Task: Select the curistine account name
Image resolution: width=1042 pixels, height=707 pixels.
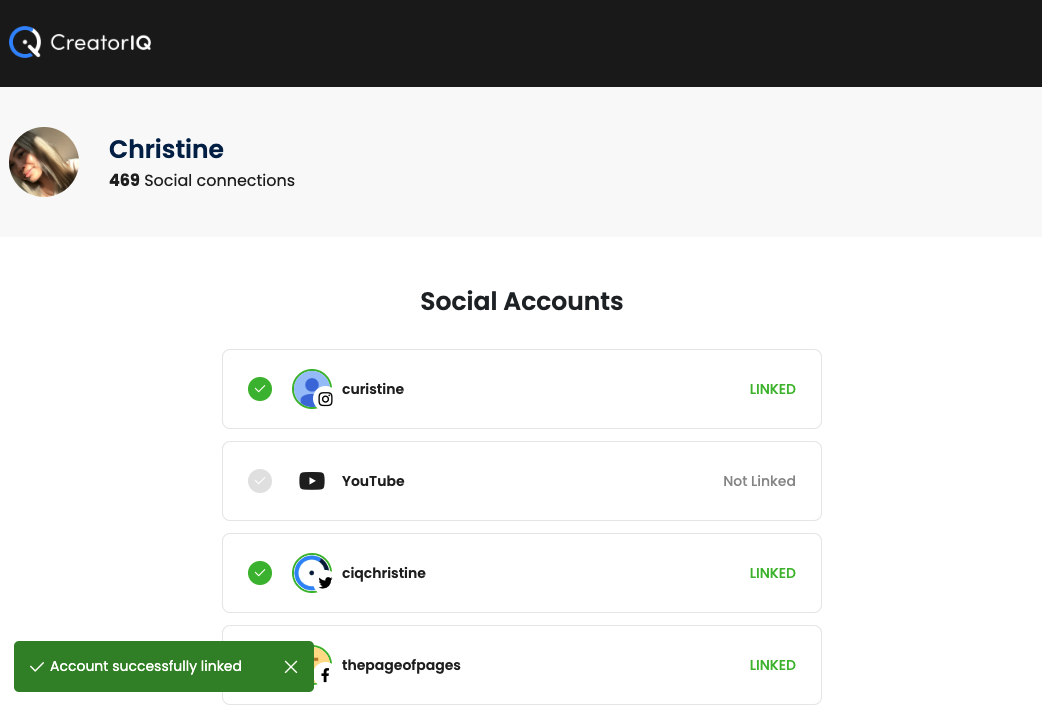Action: click(x=373, y=389)
